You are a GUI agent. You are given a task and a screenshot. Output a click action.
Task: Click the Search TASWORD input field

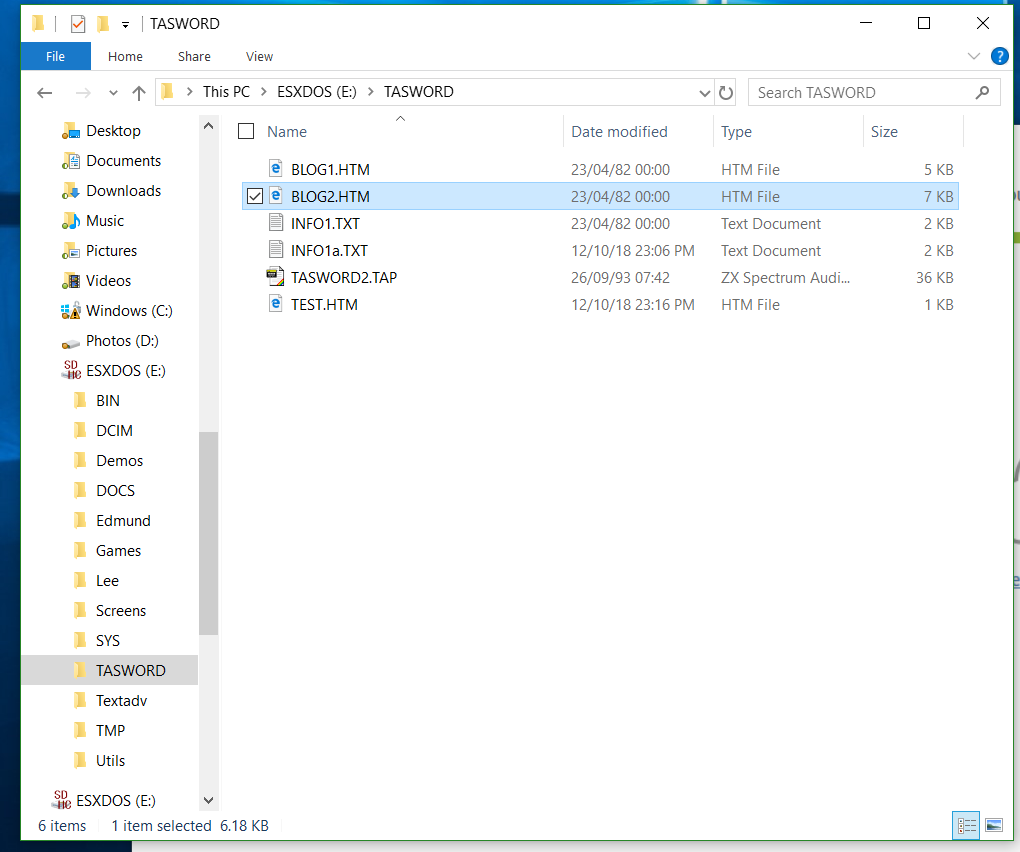click(874, 92)
